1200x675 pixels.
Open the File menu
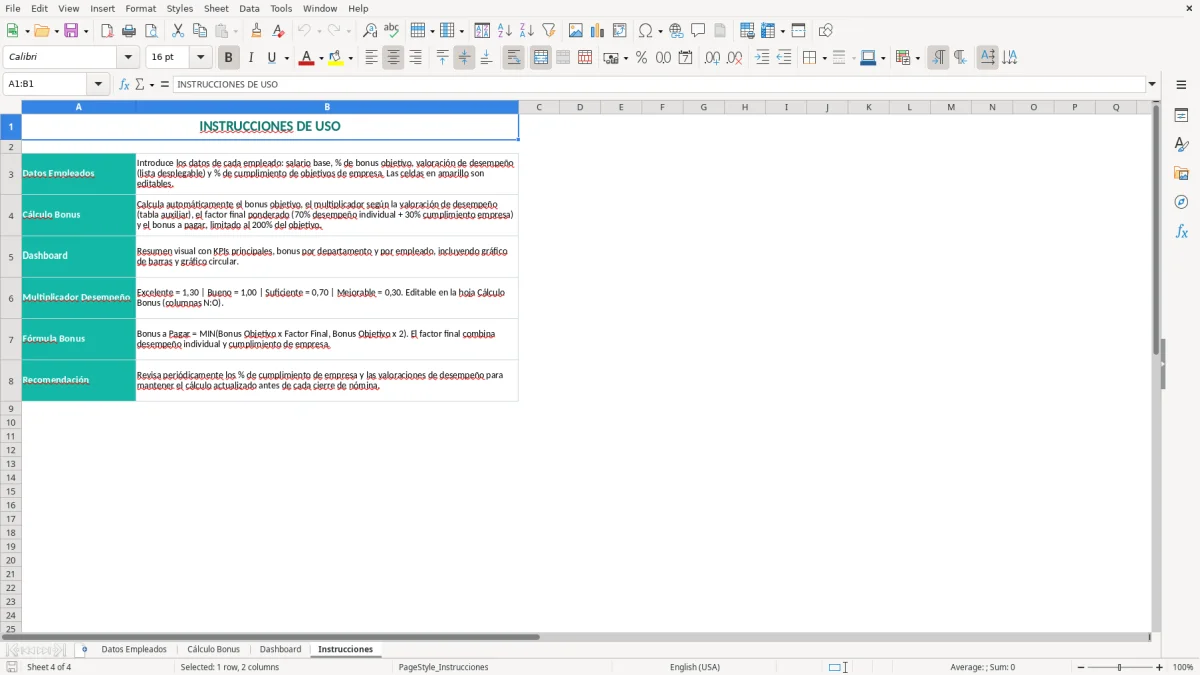click(x=13, y=8)
